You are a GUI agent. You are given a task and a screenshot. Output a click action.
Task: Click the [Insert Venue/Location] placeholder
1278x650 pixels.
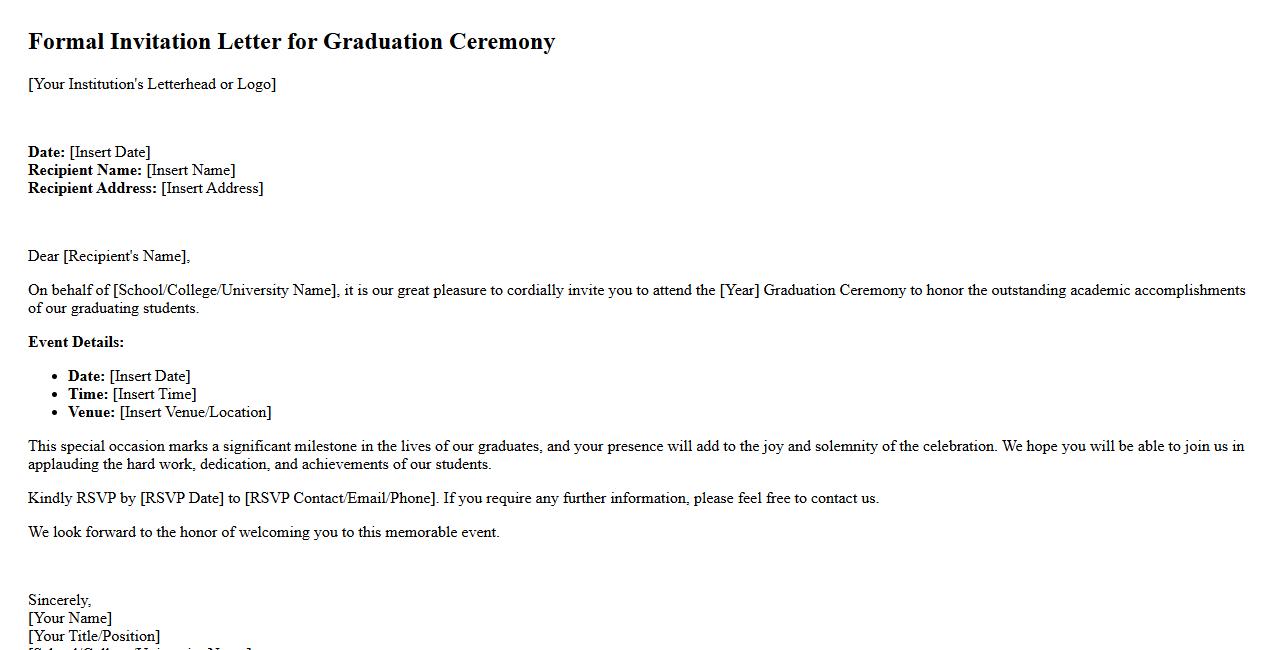[x=196, y=412]
